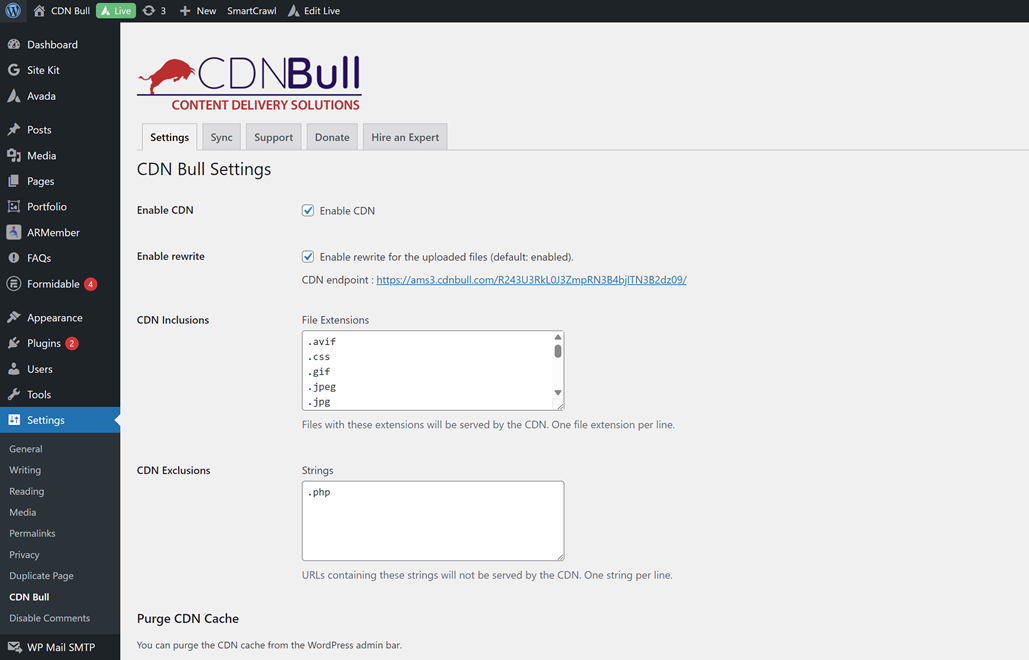Screen dimensions: 1029x660
Task: Open CDN Bull site name link
Action: point(70,10)
